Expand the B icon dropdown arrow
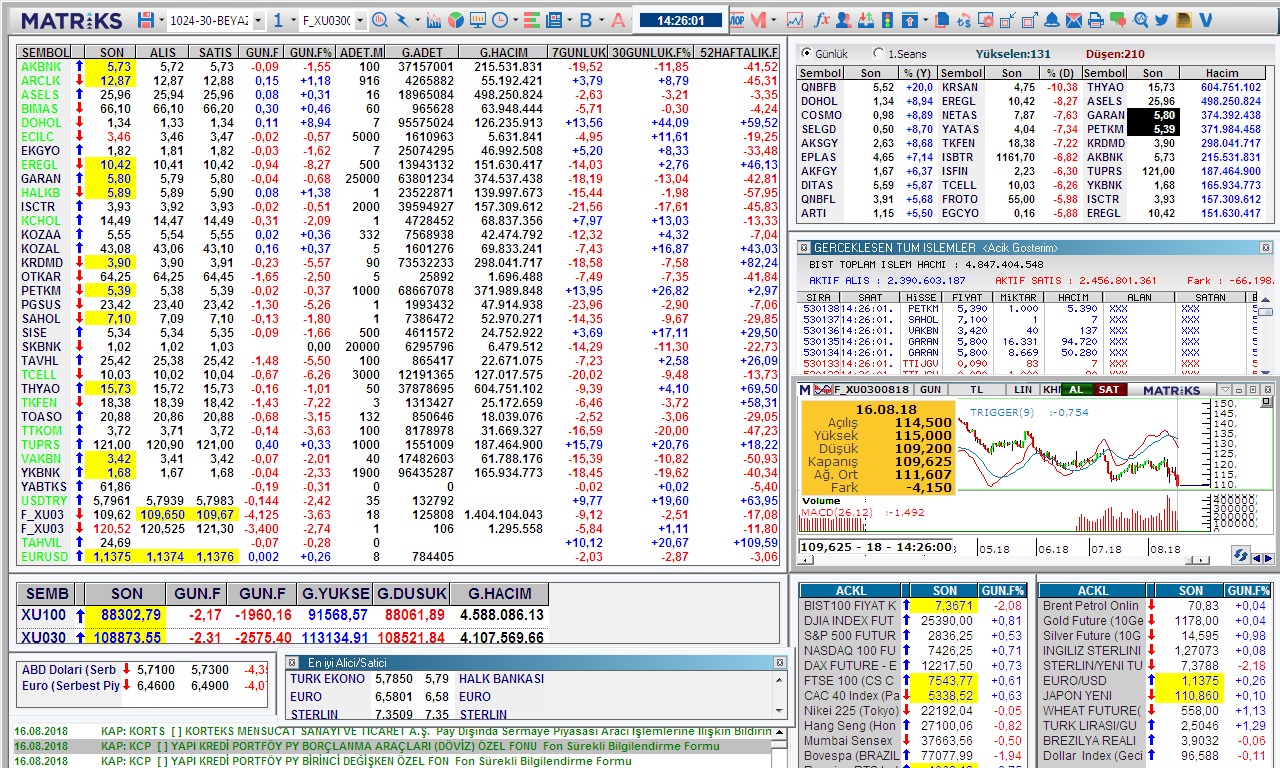 (601, 20)
